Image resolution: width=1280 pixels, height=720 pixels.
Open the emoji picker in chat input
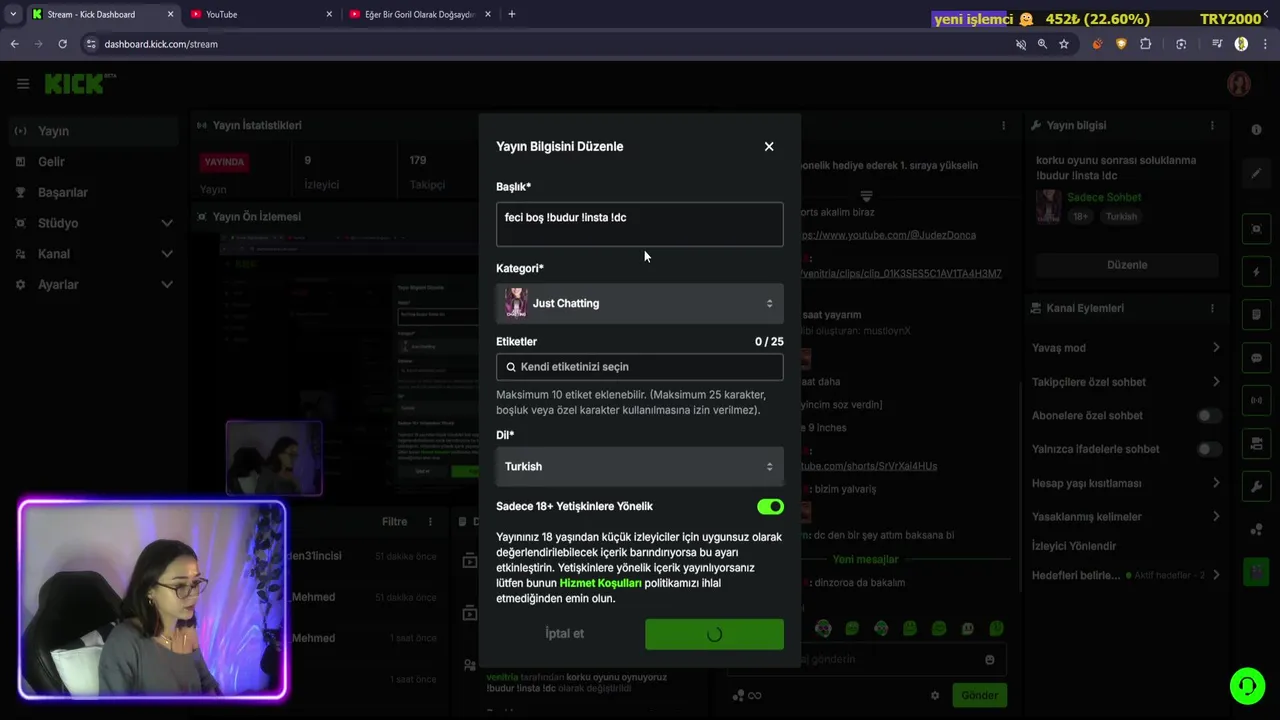point(990,660)
